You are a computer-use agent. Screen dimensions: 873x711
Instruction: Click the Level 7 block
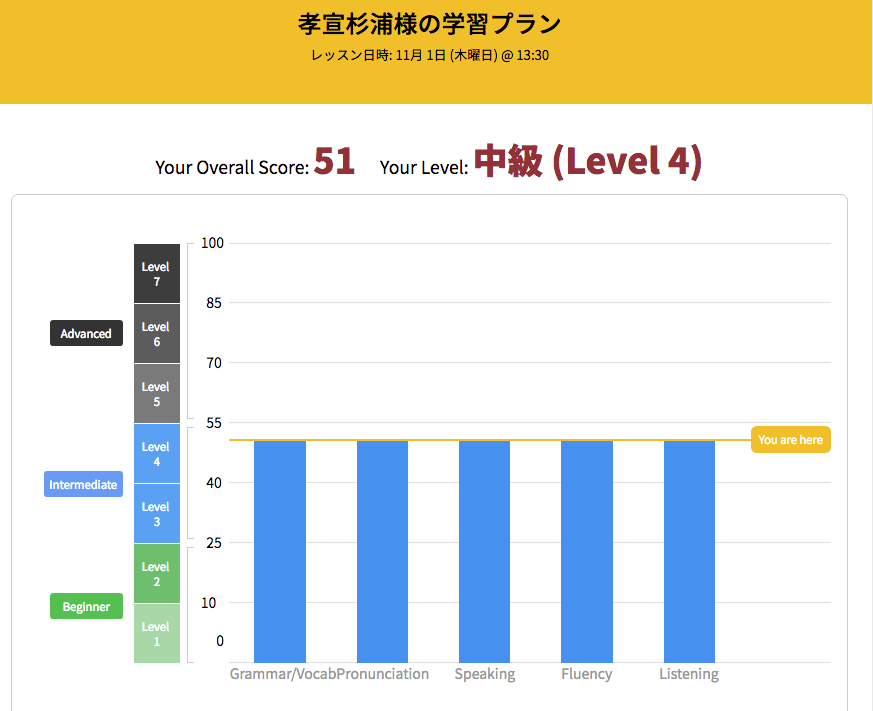(x=156, y=274)
